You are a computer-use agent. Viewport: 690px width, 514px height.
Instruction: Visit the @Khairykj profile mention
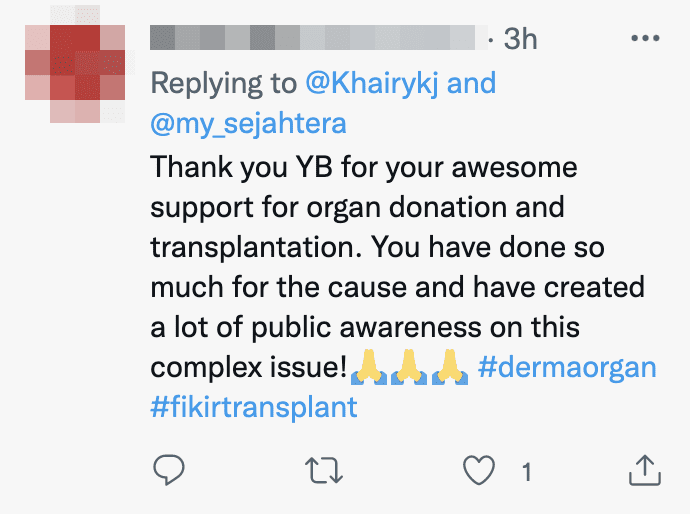tap(372, 83)
